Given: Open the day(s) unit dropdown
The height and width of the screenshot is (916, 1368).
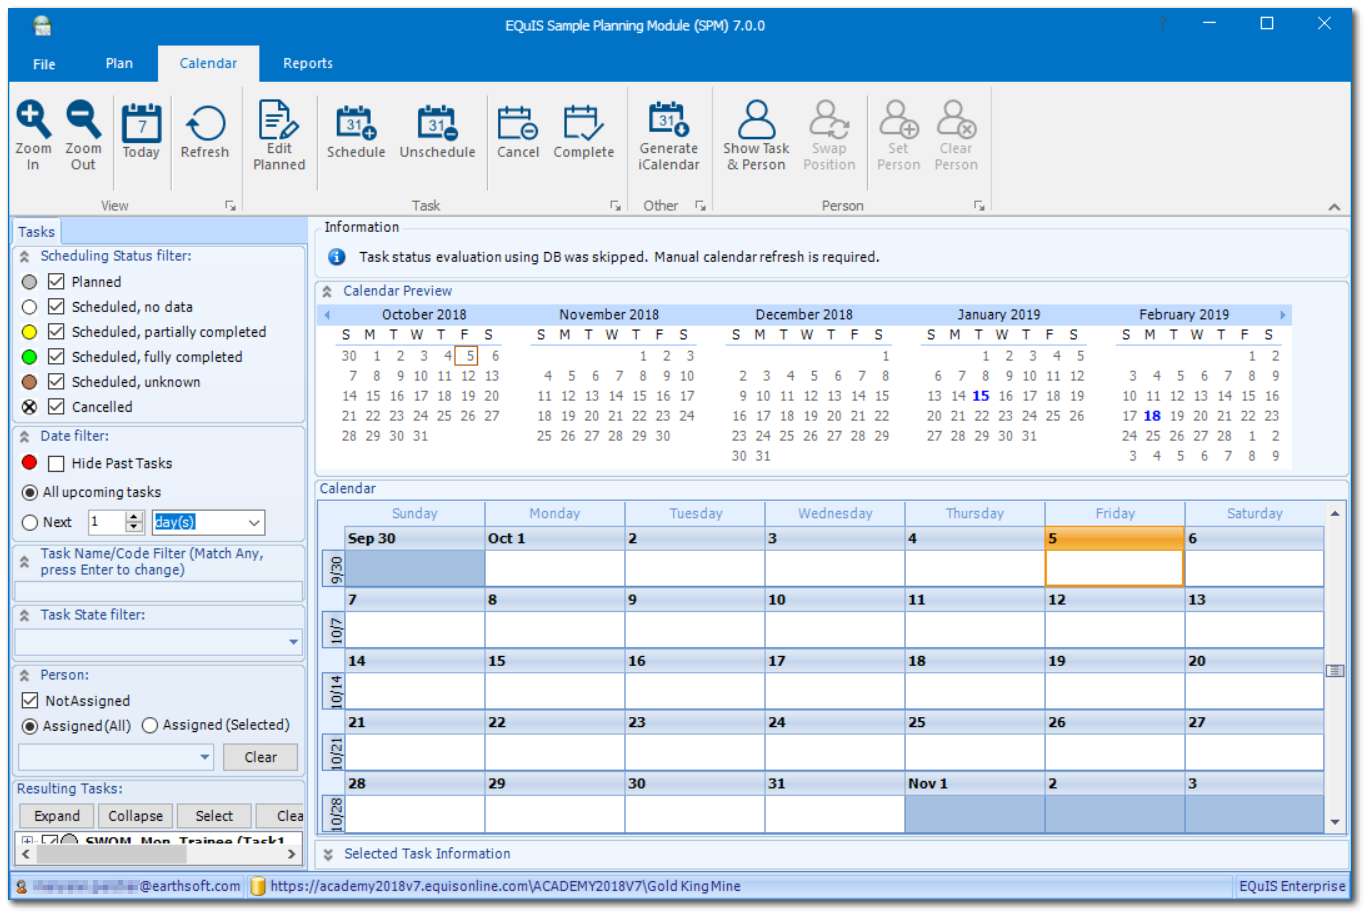Looking at the screenshot, I should pos(254,522).
